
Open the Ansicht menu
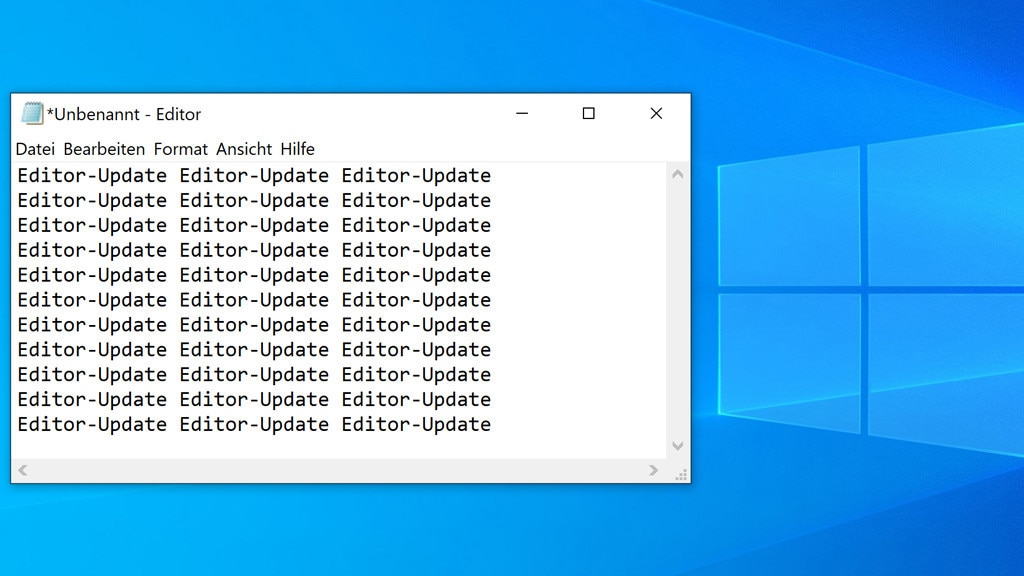pos(244,148)
